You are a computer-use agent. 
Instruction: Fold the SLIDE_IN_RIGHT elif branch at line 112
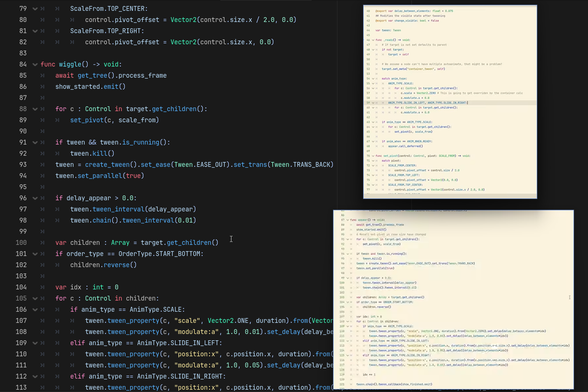click(x=35, y=376)
